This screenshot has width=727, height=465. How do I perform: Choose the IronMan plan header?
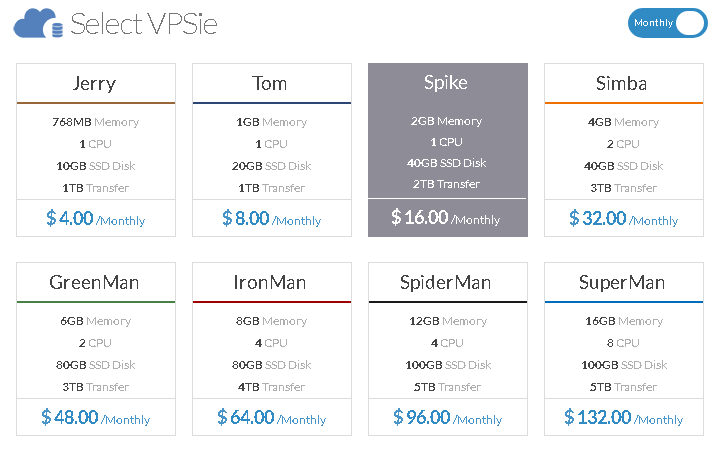point(272,282)
